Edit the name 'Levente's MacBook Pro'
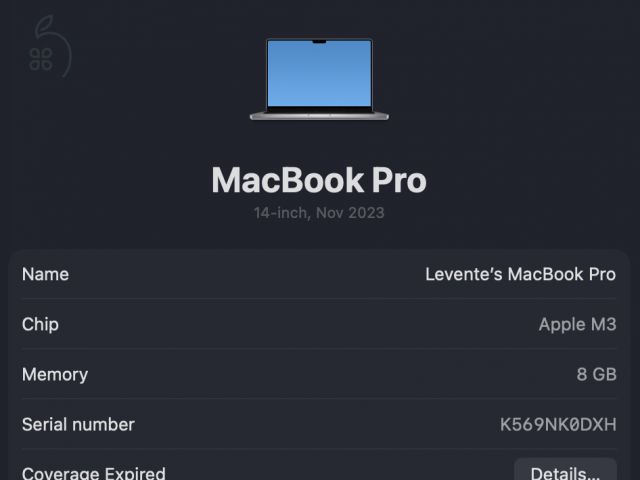This screenshot has width=640, height=480. [x=520, y=274]
